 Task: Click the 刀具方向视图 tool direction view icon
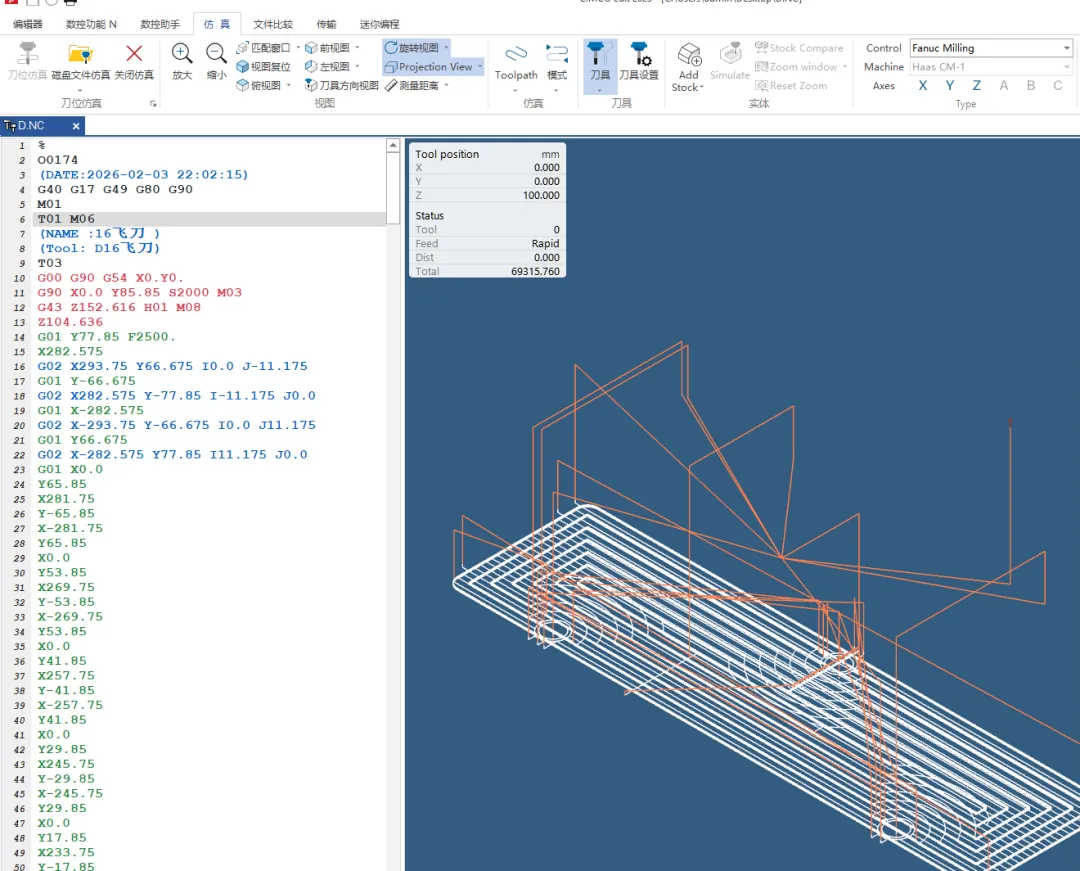coord(341,86)
